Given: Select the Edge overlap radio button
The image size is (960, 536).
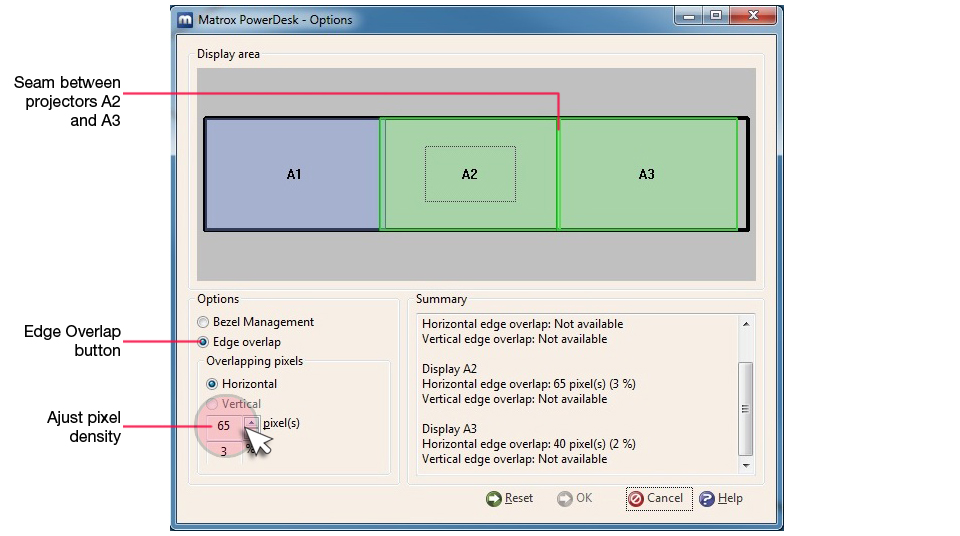Looking at the screenshot, I should pyautogui.click(x=203, y=342).
